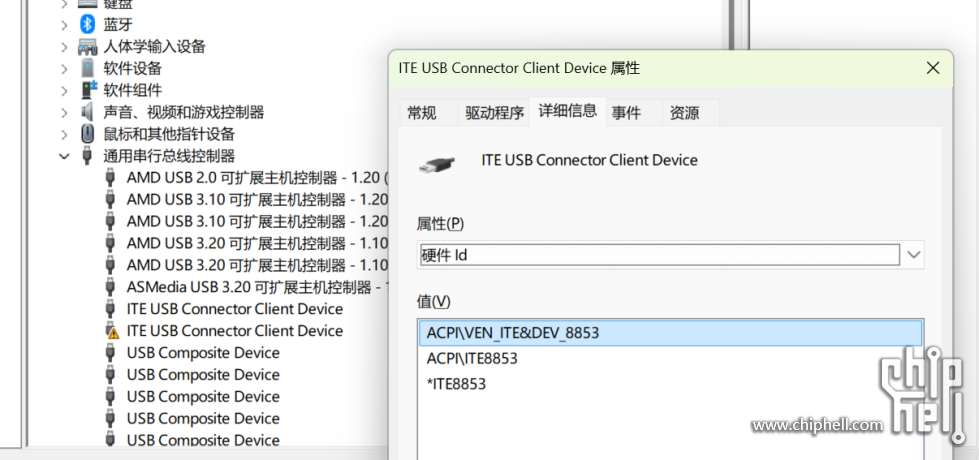Click the 软件设备 device icon
Viewport: 979px width, 460px height.
pos(87,68)
